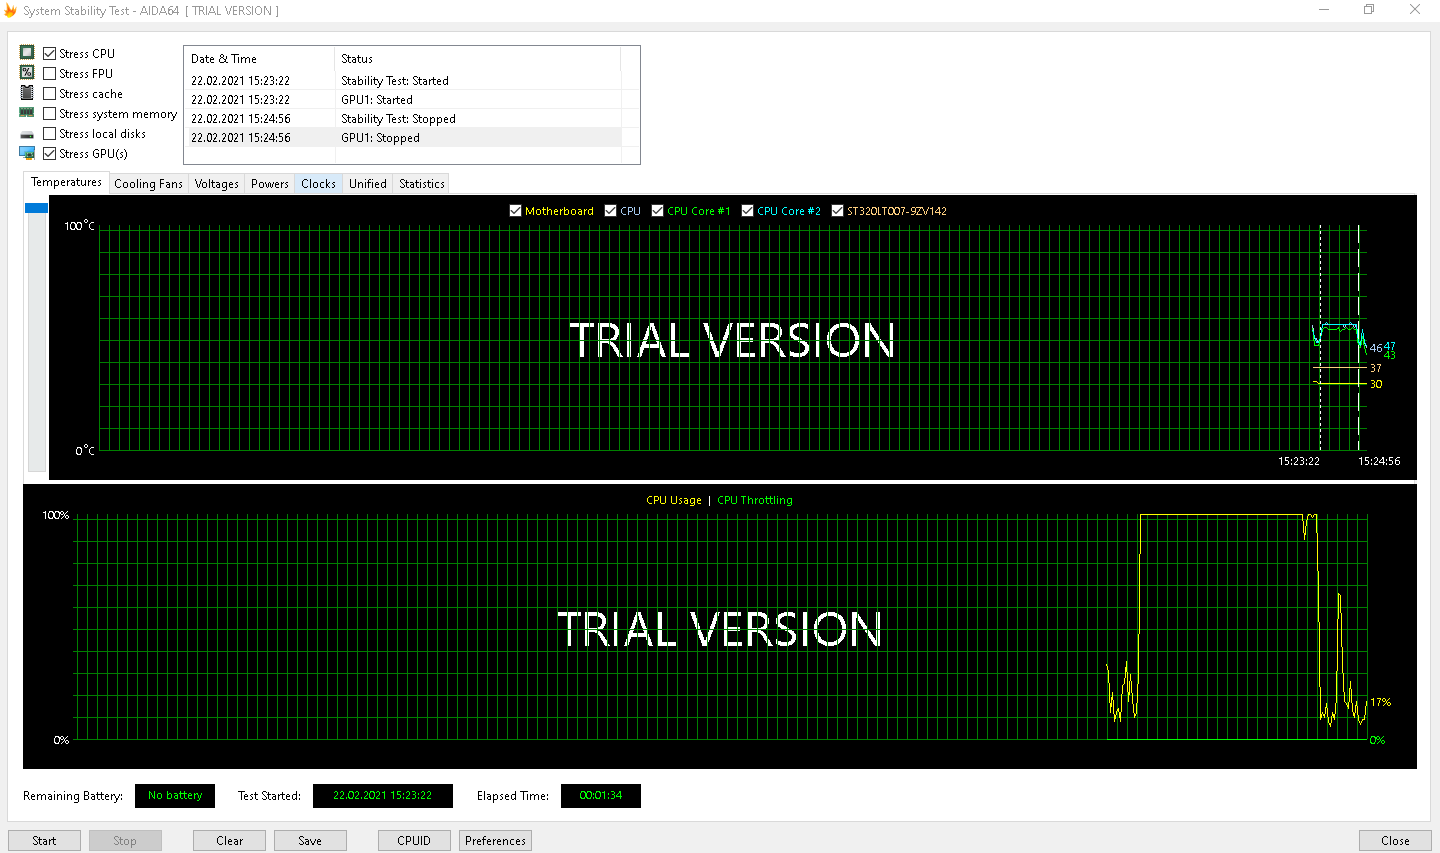Click the AIDA64 flame icon in title bar

click(x=11, y=11)
